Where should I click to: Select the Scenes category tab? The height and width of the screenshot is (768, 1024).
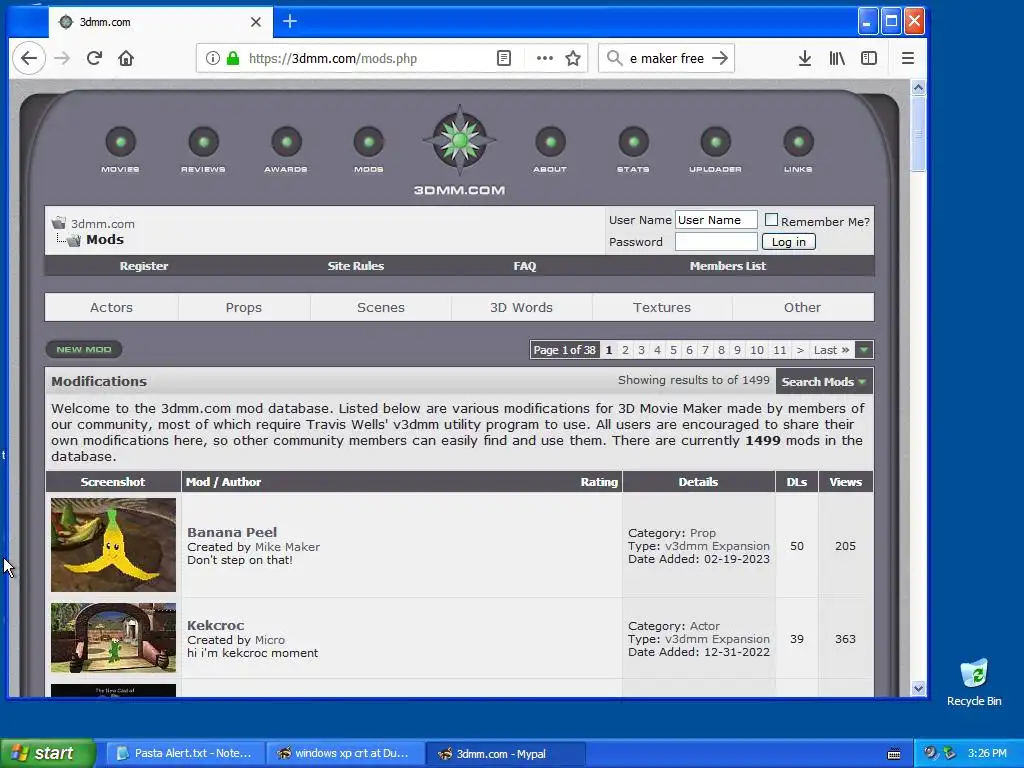381,308
